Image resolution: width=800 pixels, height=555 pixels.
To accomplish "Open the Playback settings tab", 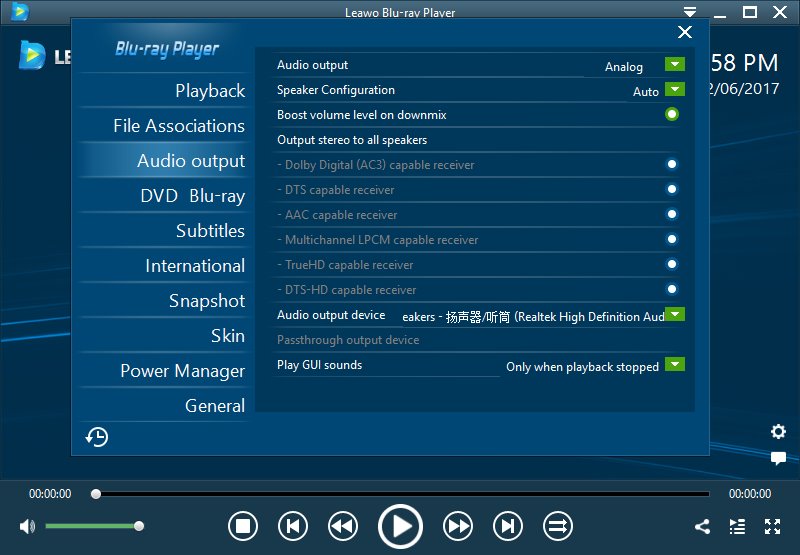I will pos(163,91).
